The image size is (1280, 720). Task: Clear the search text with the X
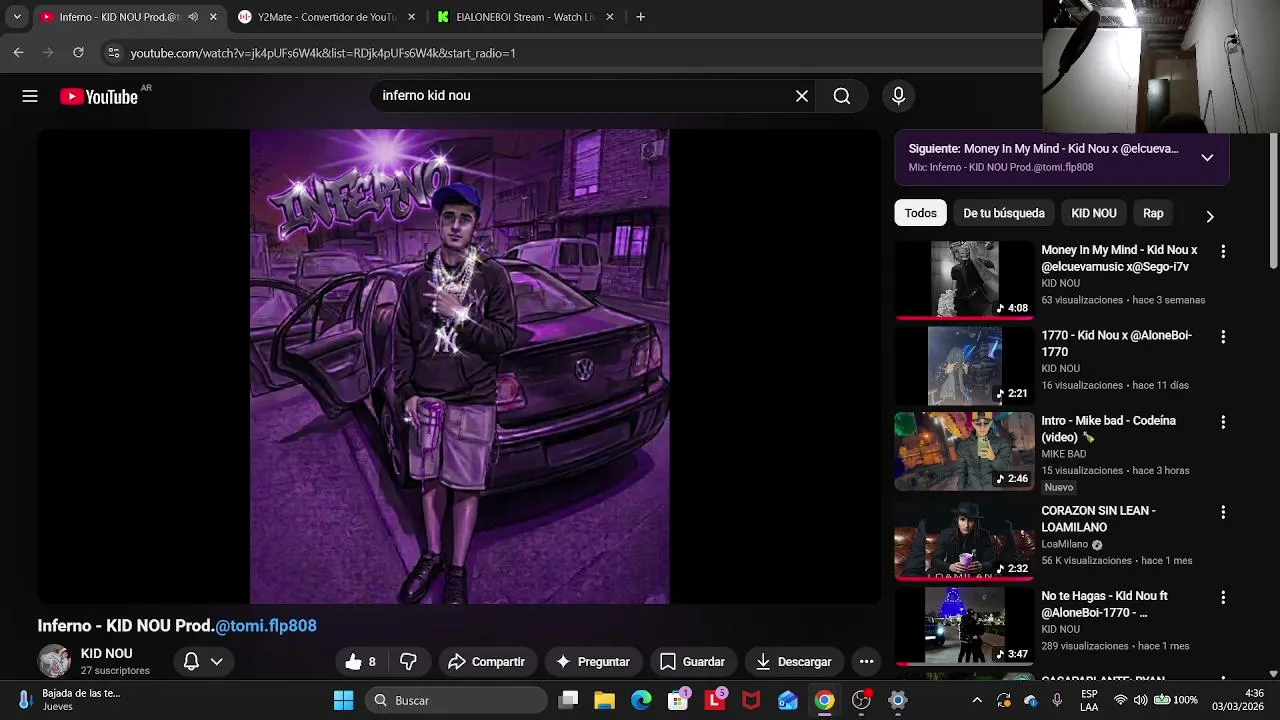click(x=802, y=96)
